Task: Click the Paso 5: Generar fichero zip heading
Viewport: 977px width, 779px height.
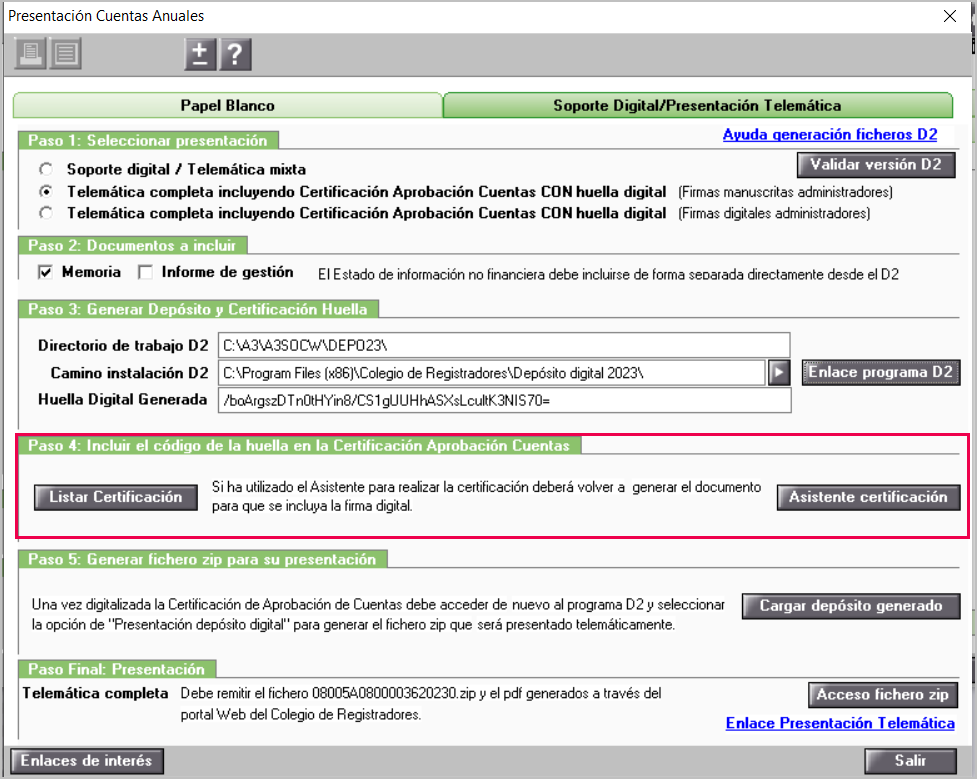Action: [x=202, y=559]
